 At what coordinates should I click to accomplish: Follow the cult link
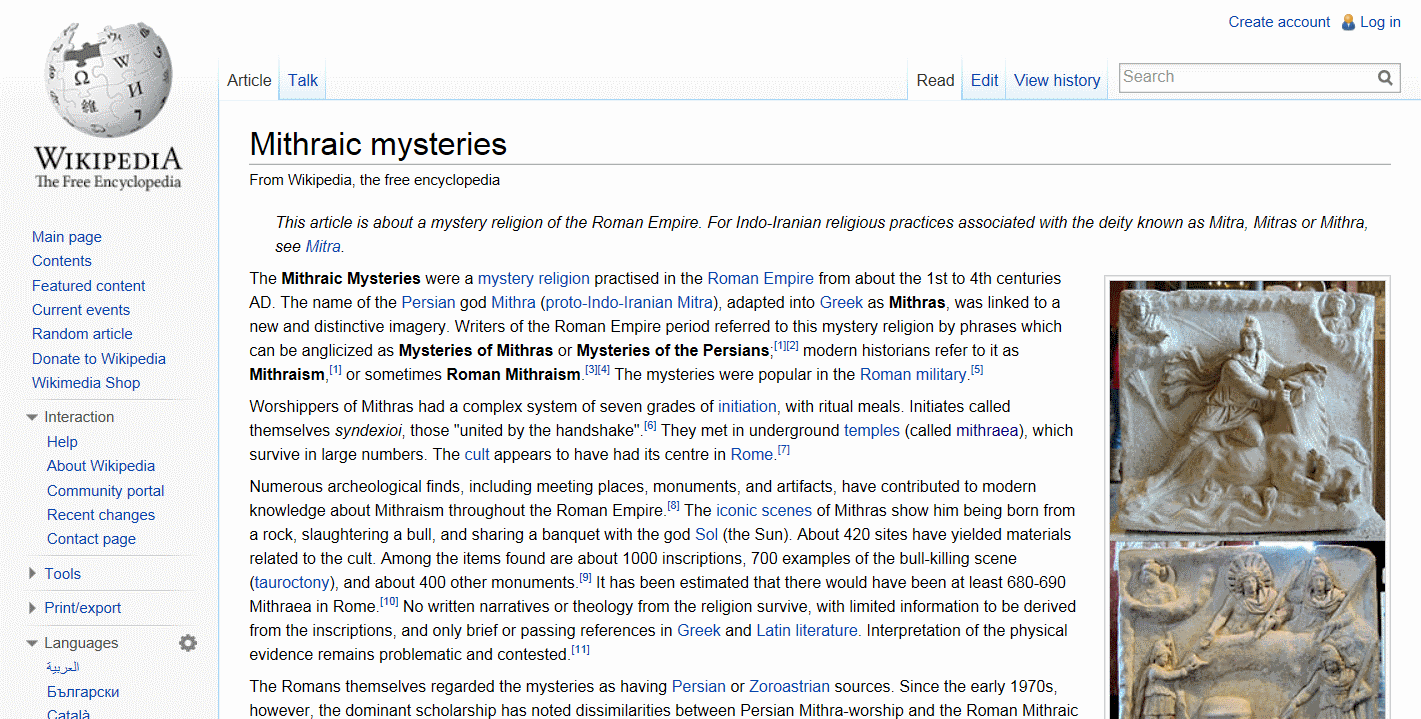point(477,454)
